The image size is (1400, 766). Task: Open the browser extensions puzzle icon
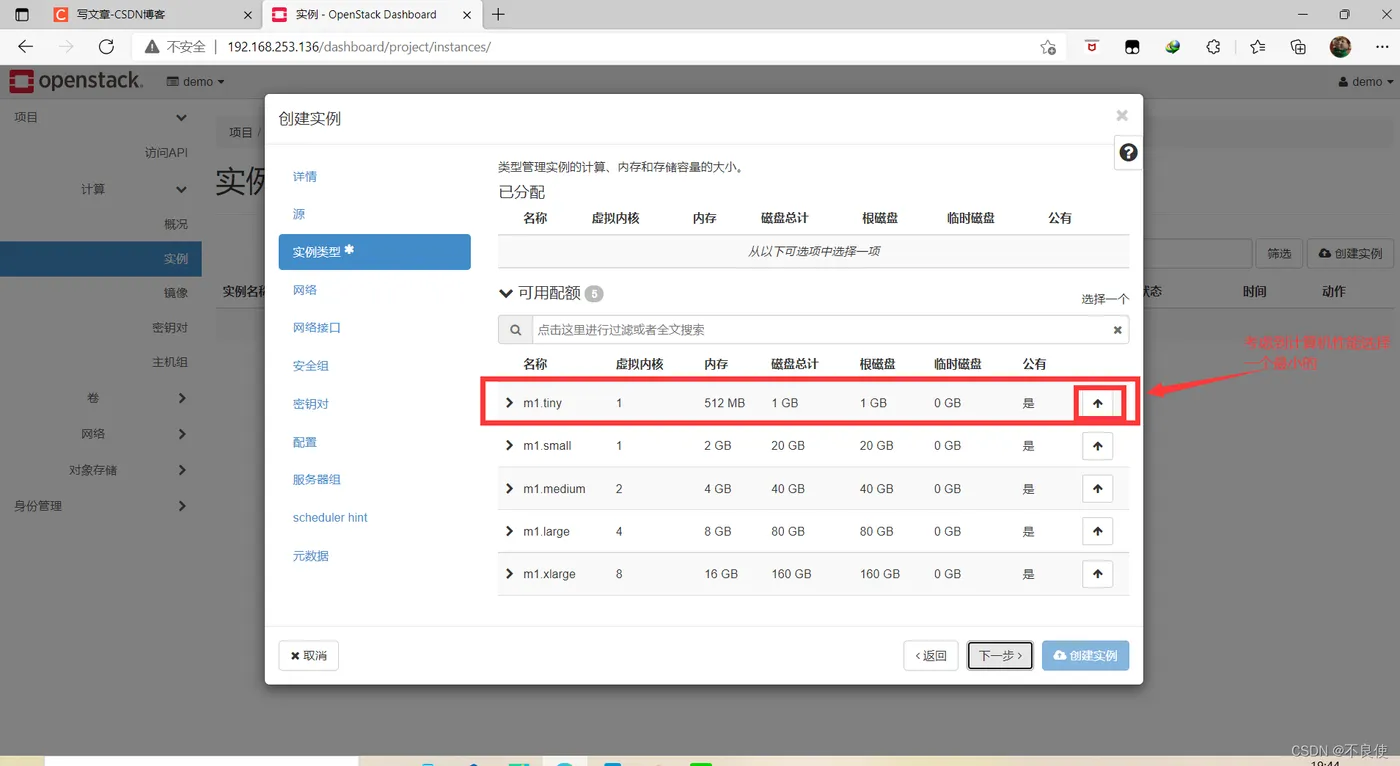point(1213,47)
